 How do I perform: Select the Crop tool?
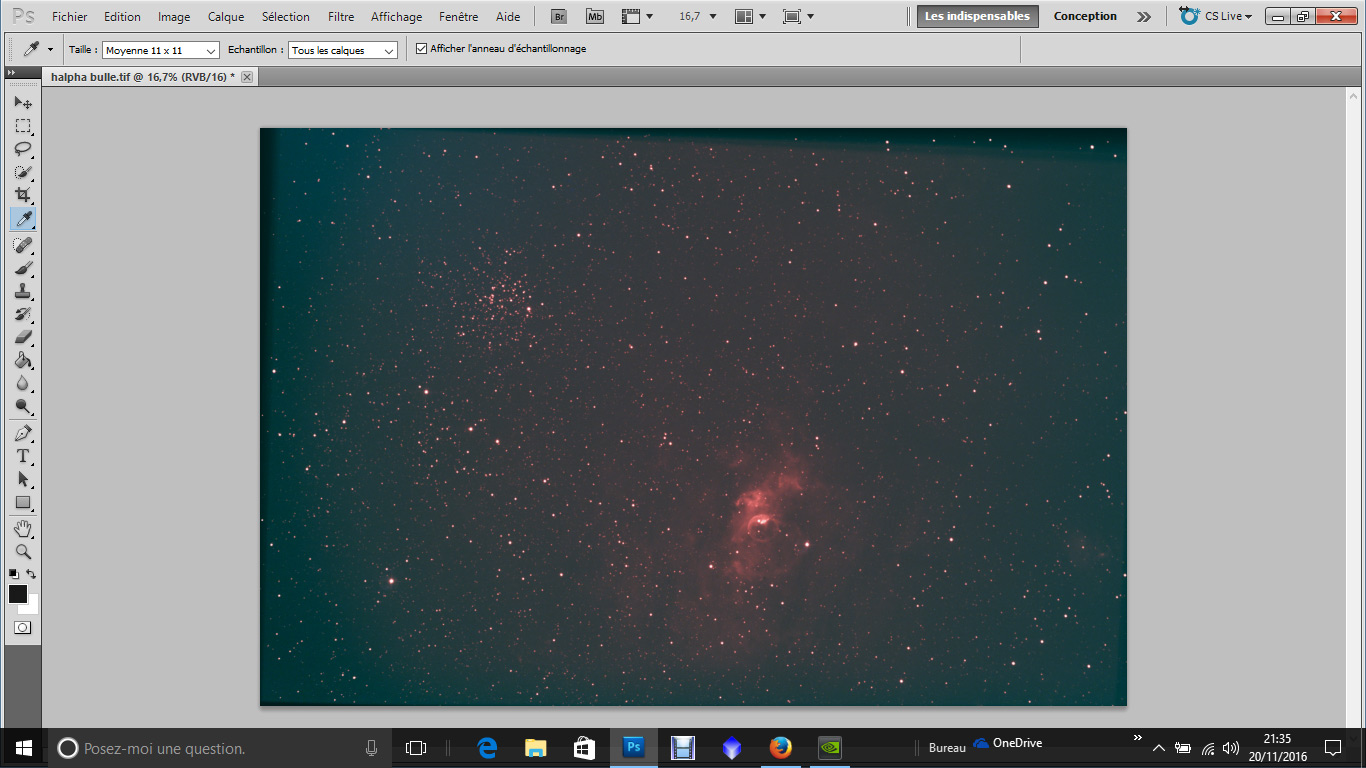23,195
